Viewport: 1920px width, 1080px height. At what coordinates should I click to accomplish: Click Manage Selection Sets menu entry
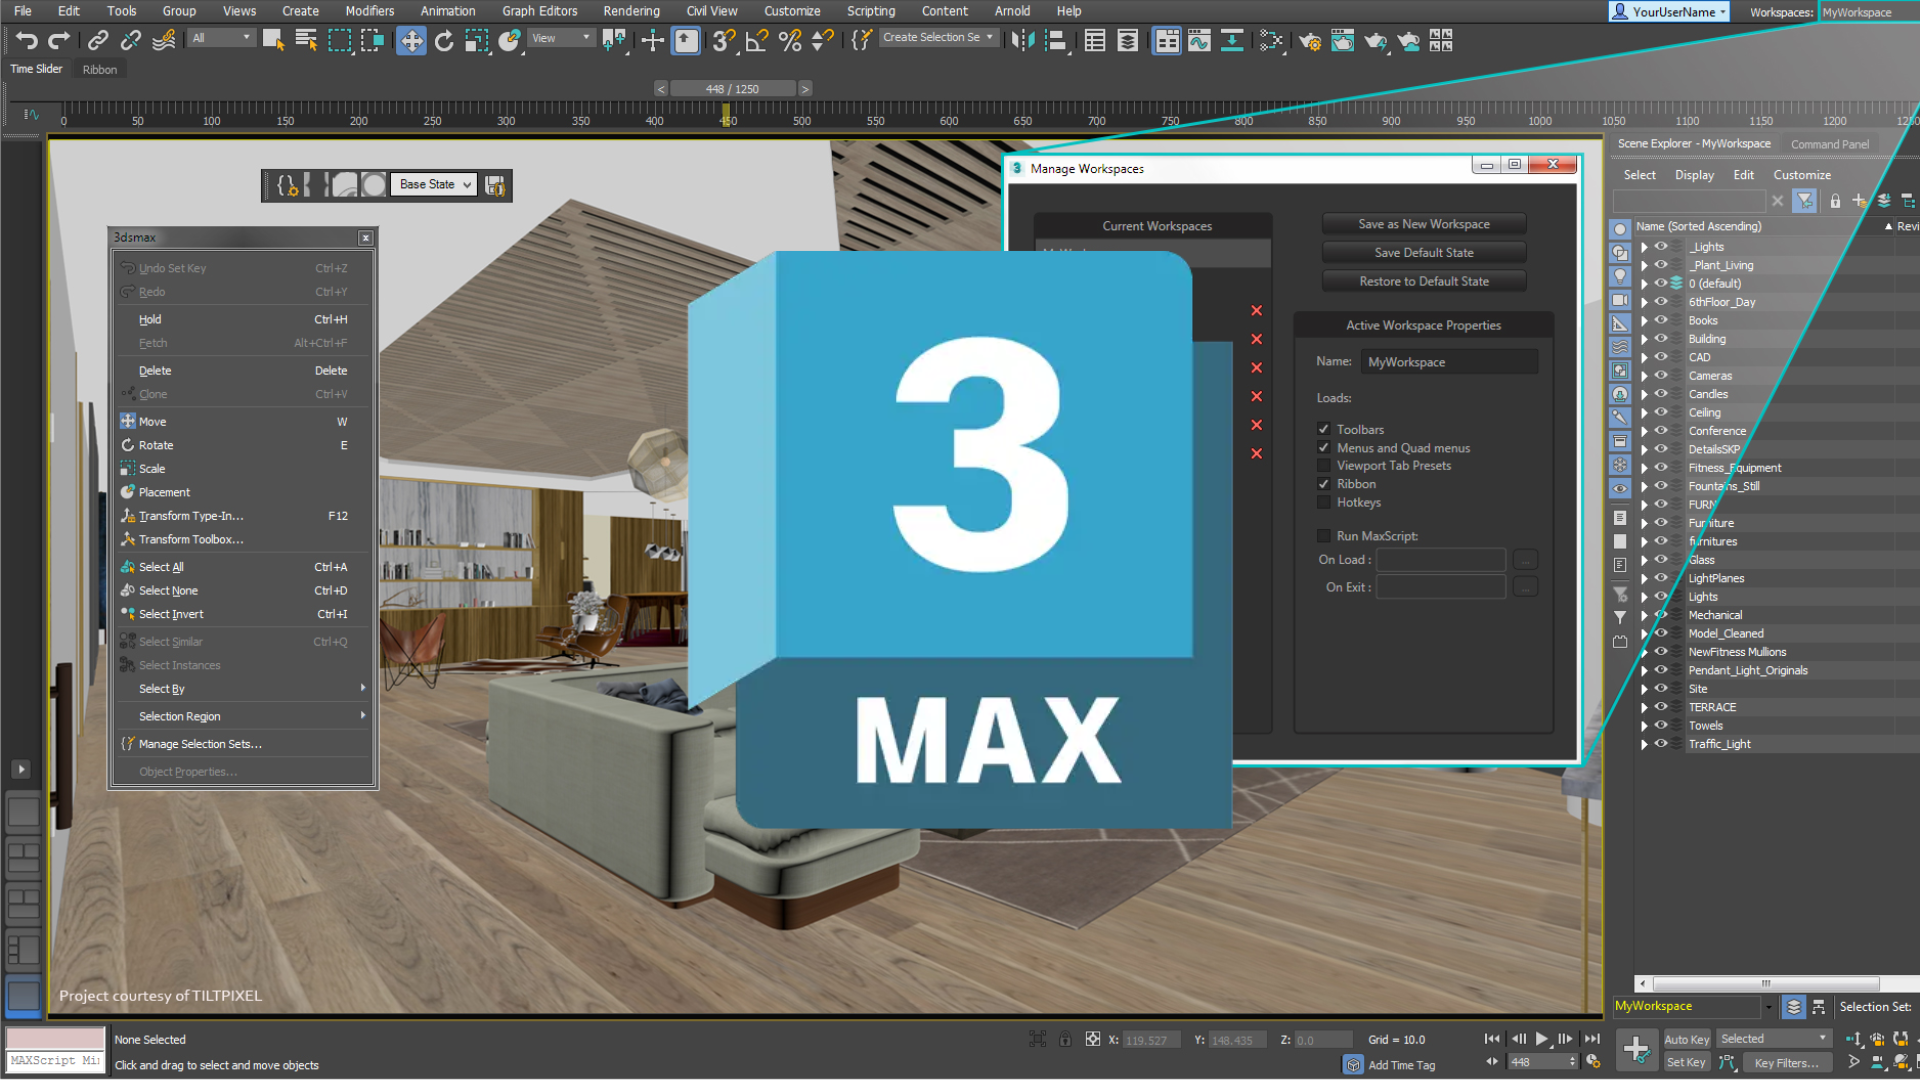(x=243, y=744)
